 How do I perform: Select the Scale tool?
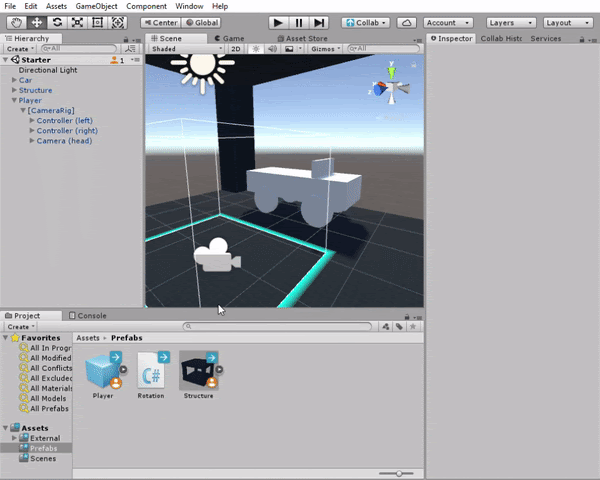[77, 23]
